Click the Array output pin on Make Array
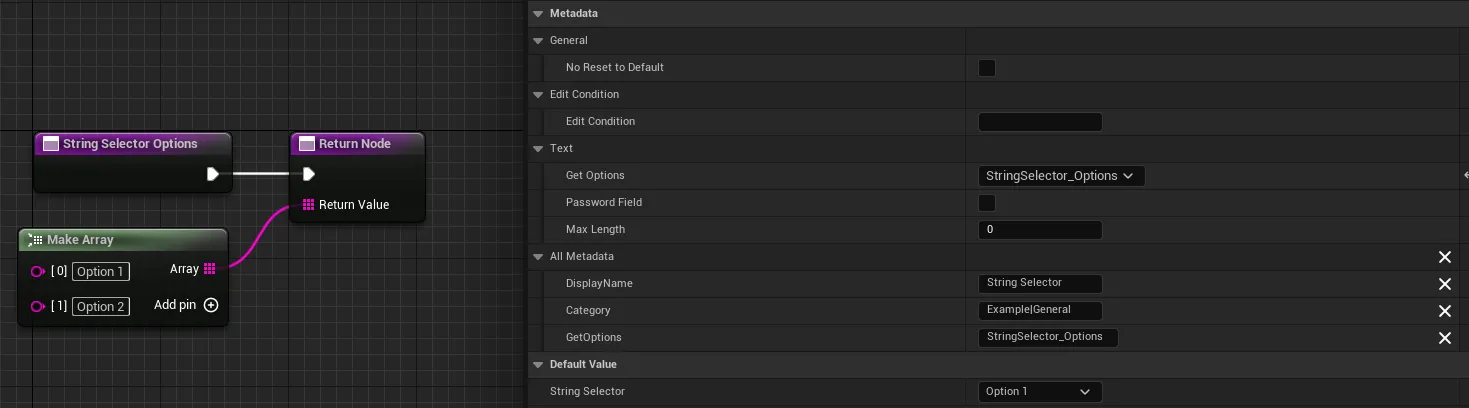The image size is (1469, 408). point(209,269)
